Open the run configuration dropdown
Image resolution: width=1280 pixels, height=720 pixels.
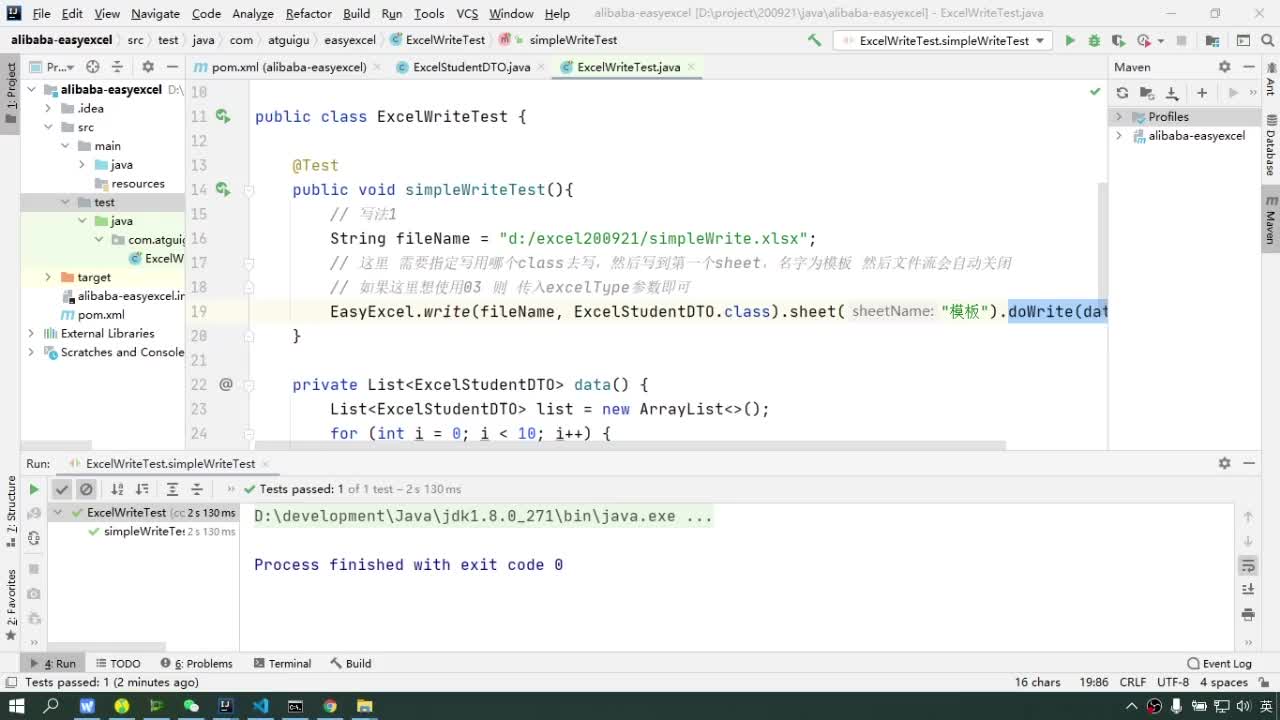click(942, 41)
